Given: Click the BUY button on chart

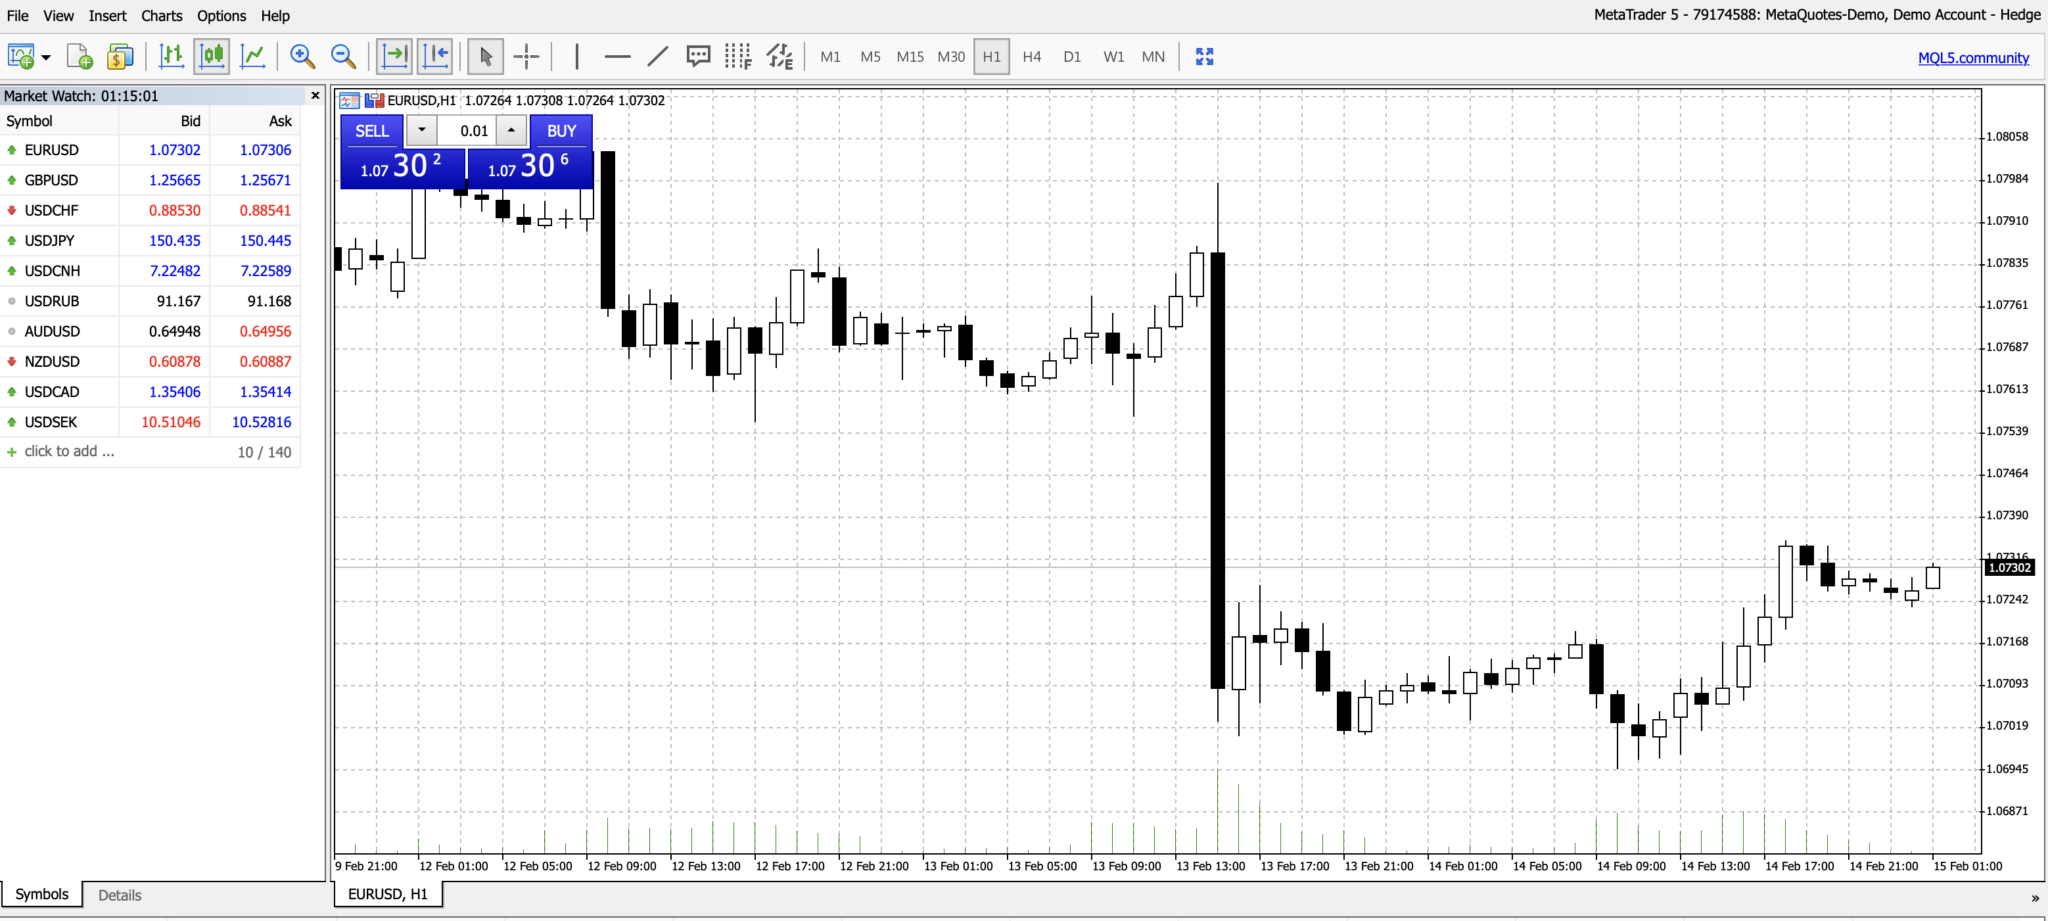Looking at the screenshot, I should (x=561, y=131).
